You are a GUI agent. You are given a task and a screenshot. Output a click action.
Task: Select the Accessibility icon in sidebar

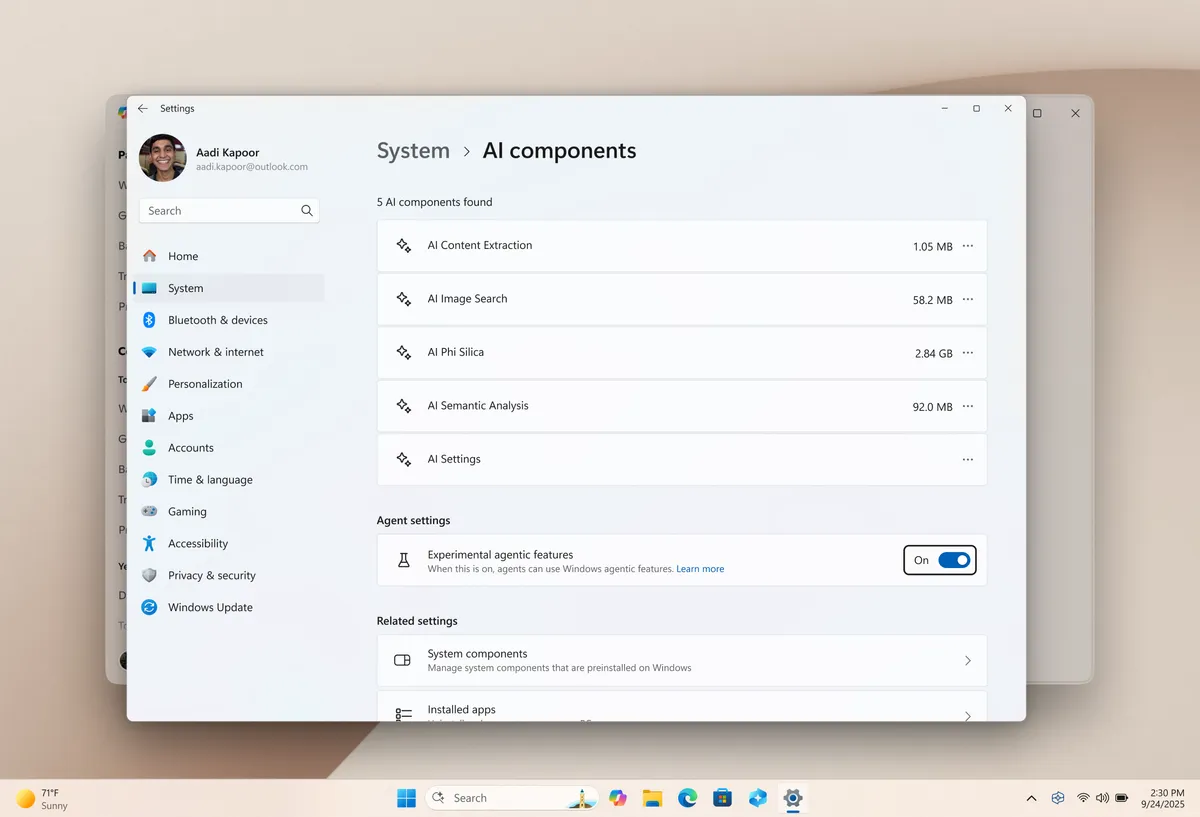[148, 543]
